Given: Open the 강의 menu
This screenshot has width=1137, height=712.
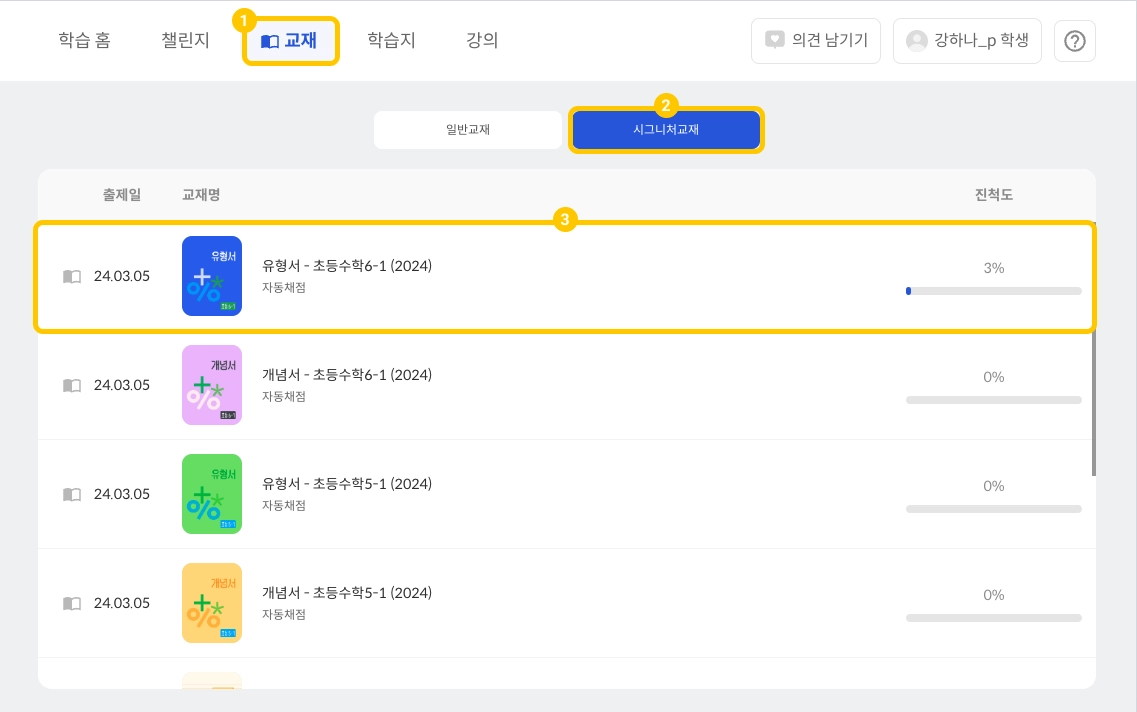Looking at the screenshot, I should click(482, 41).
